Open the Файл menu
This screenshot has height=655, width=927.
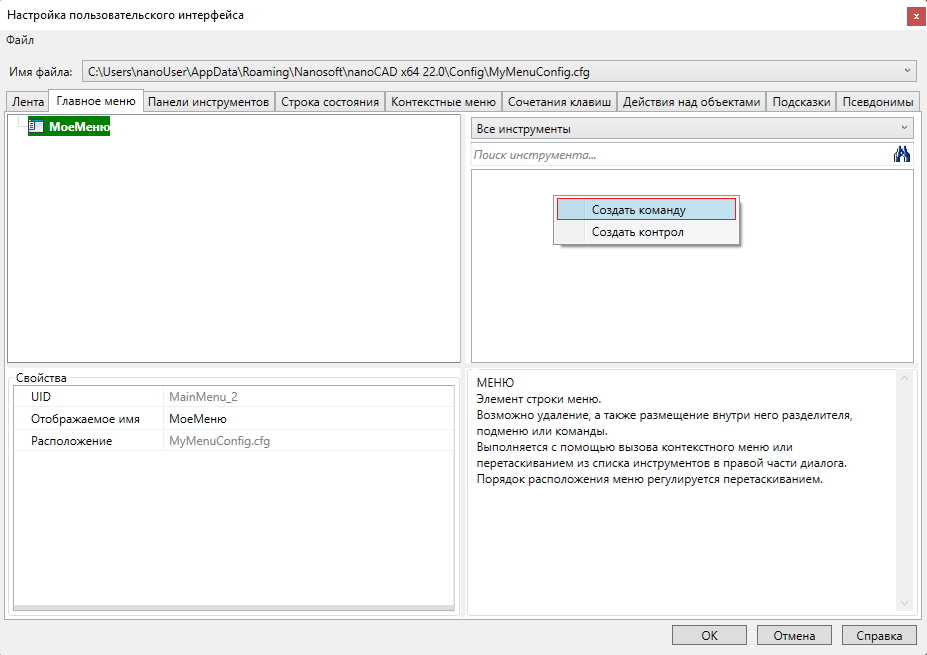click(x=20, y=40)
